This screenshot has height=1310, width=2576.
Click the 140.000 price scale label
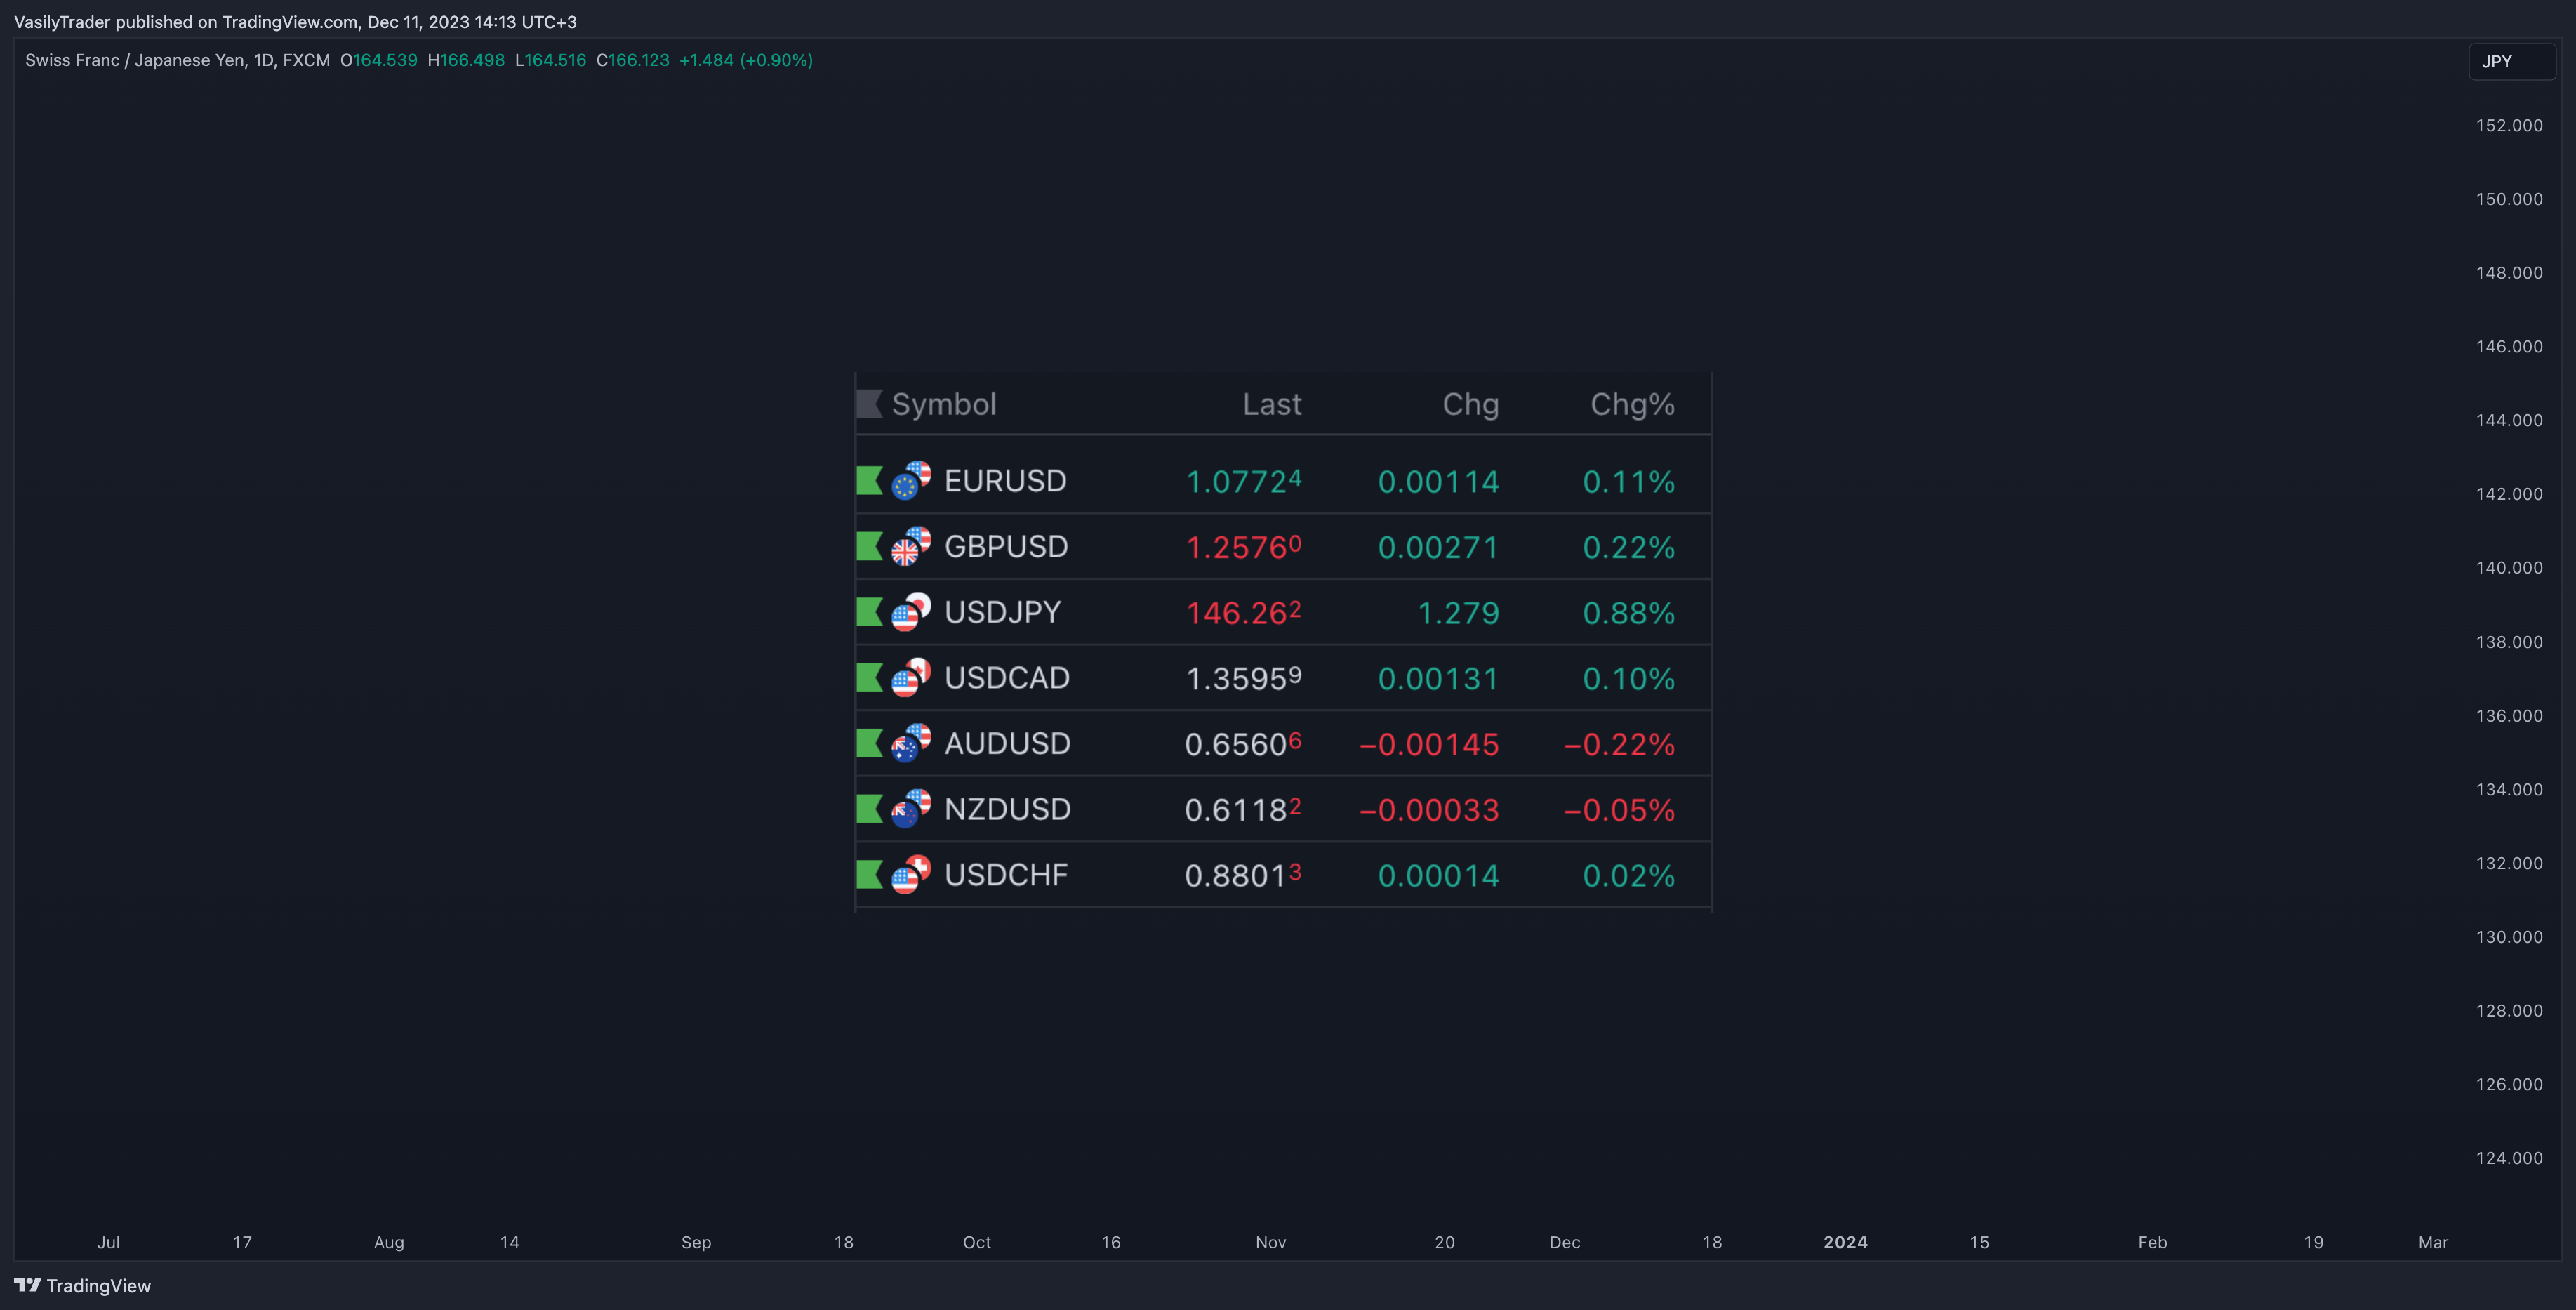tap(2509, 568)
